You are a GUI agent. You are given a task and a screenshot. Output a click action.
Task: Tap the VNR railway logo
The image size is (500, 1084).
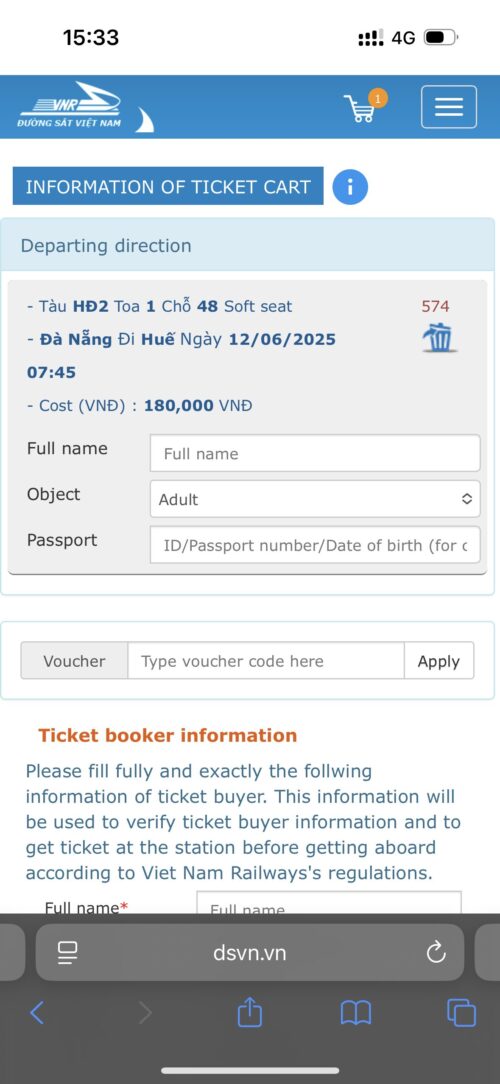pyautogui.click(x=85, y=107)
